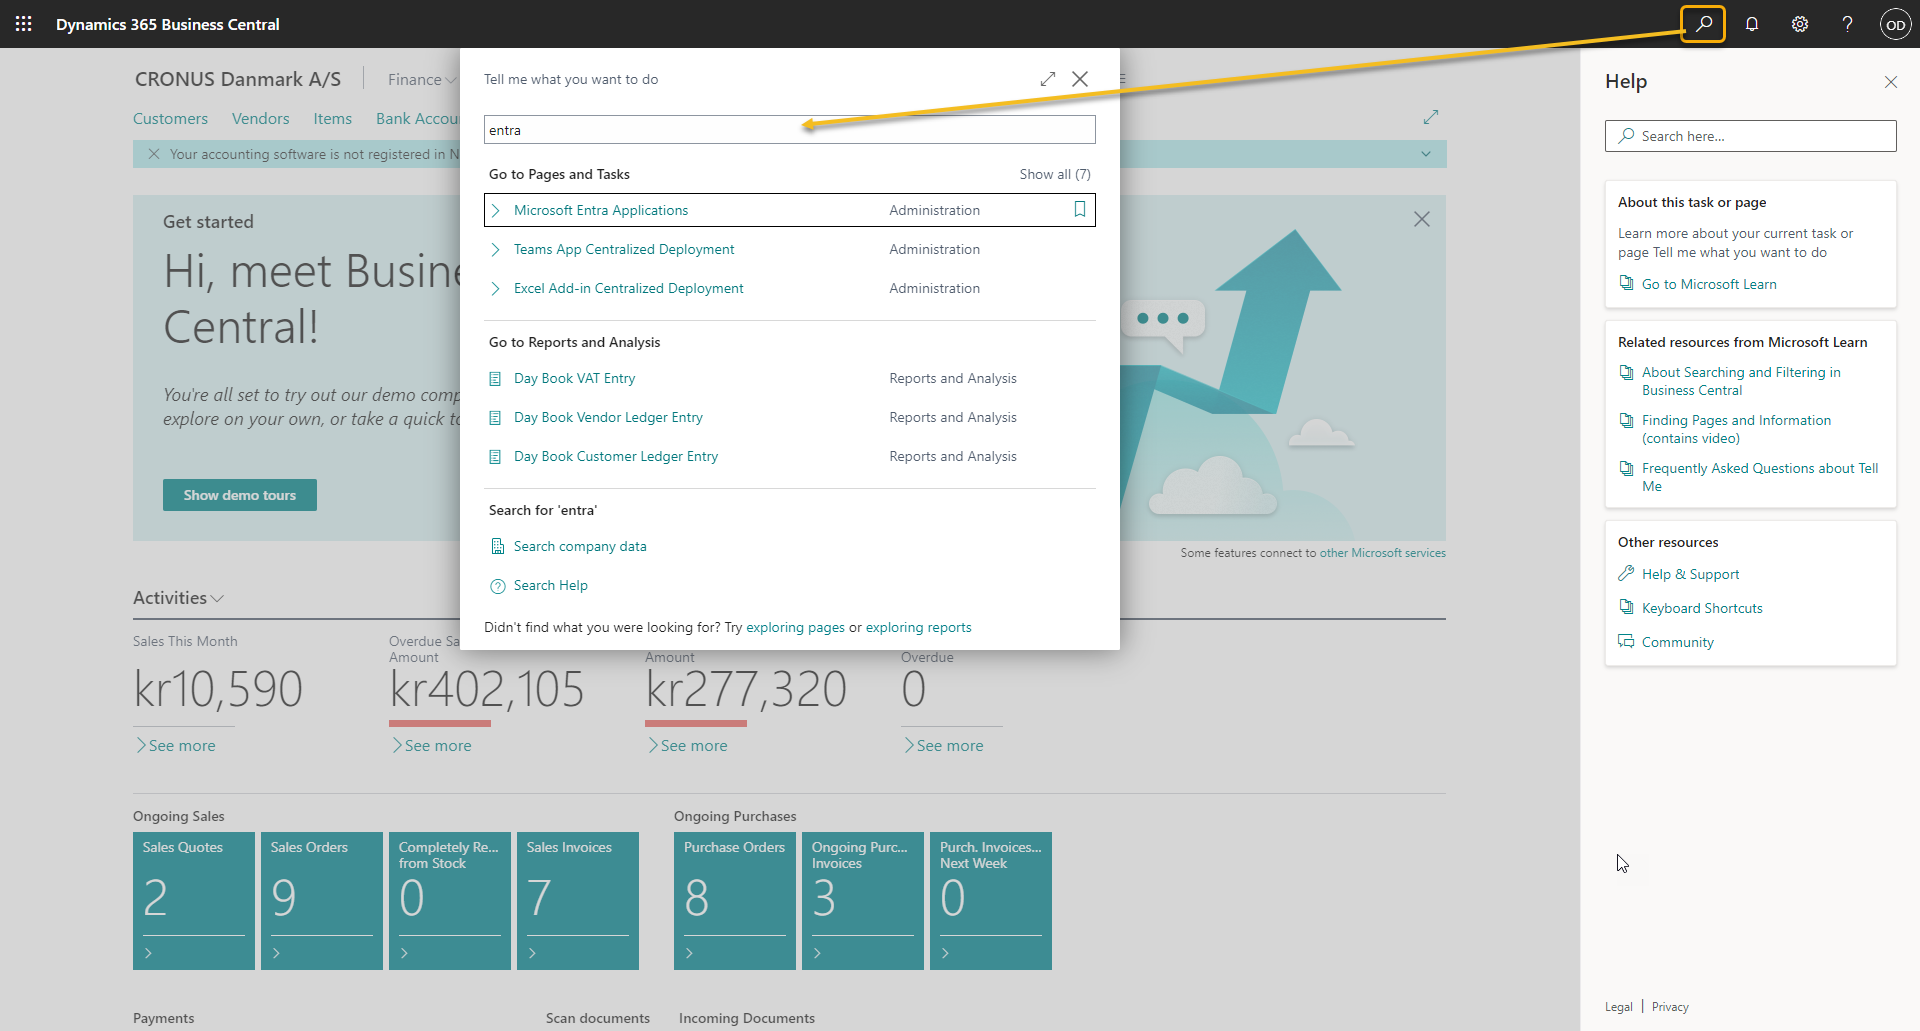Image resolution: width=1920 pixels, height=1031 pixels.
Task: Open the Bank Accounts menu
Action: (417, 118)
